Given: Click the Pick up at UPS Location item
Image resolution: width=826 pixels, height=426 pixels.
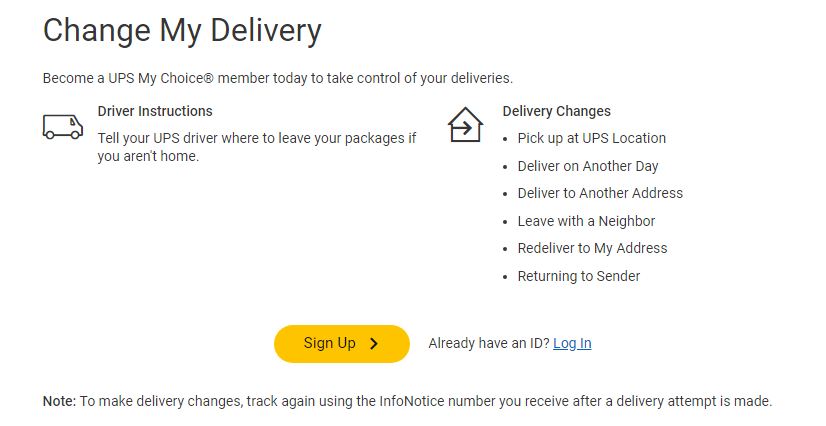Looking at the screenshot, I should click(x=591, y=138).
